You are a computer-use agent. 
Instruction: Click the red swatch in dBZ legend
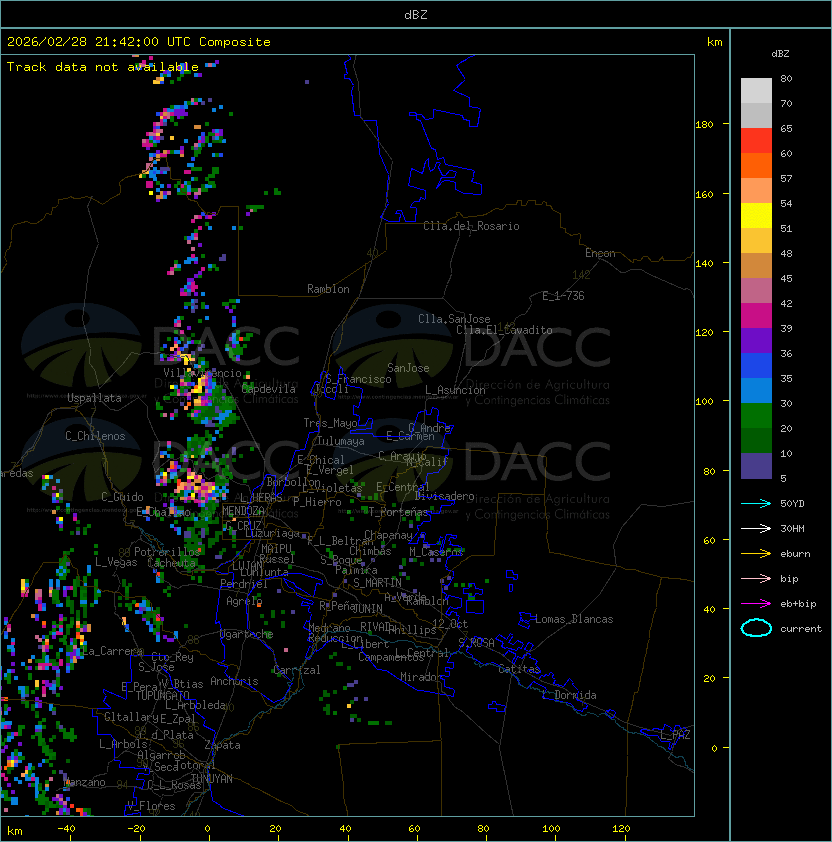click(x=756, y=140)
